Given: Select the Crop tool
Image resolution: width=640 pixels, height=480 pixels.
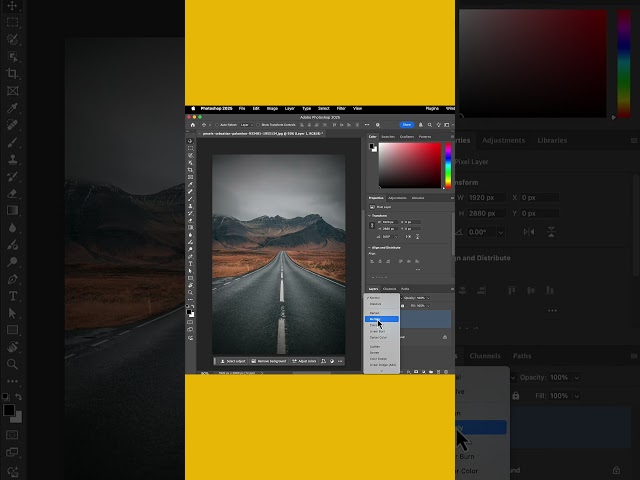Looking at the screenshot, I should pos(190,170).
